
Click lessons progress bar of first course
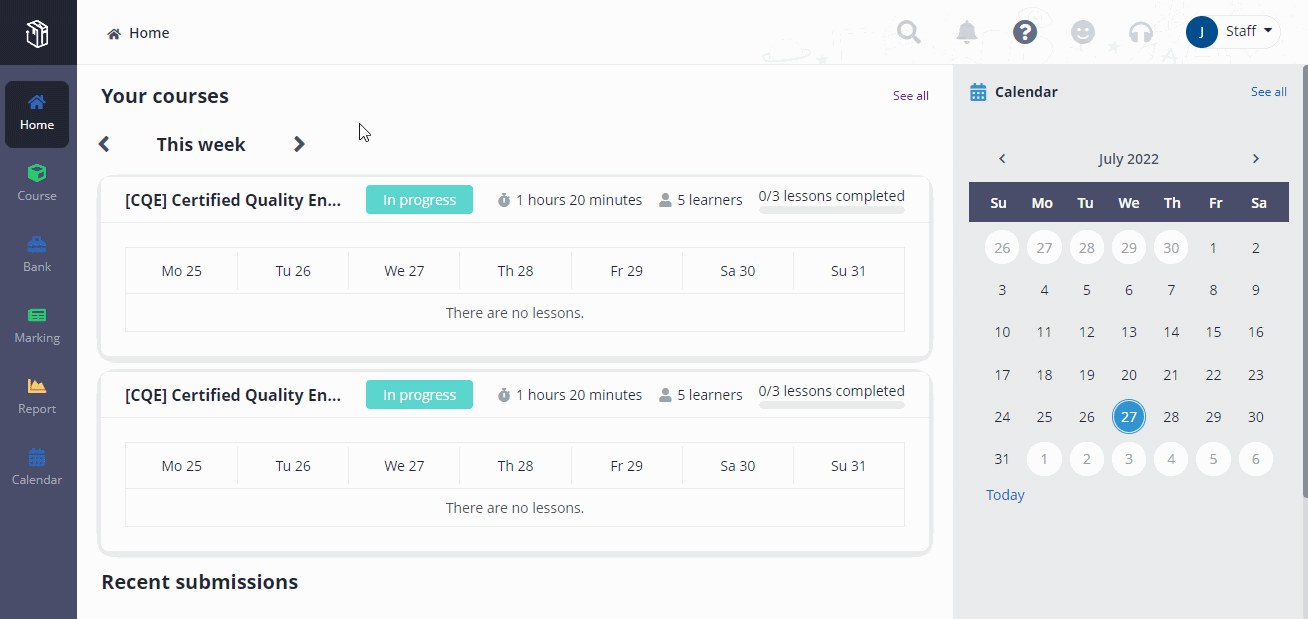point(831,210)
